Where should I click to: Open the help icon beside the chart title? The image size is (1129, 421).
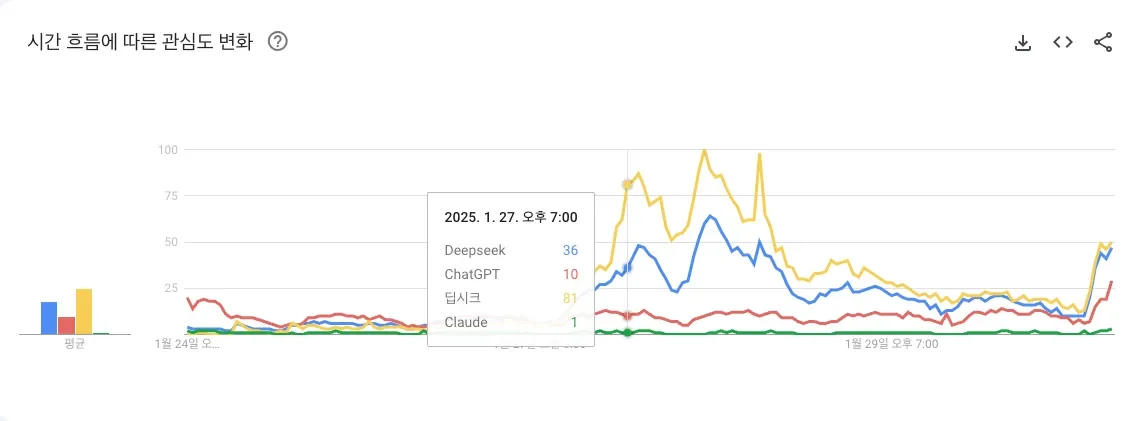tap(279, 42)
